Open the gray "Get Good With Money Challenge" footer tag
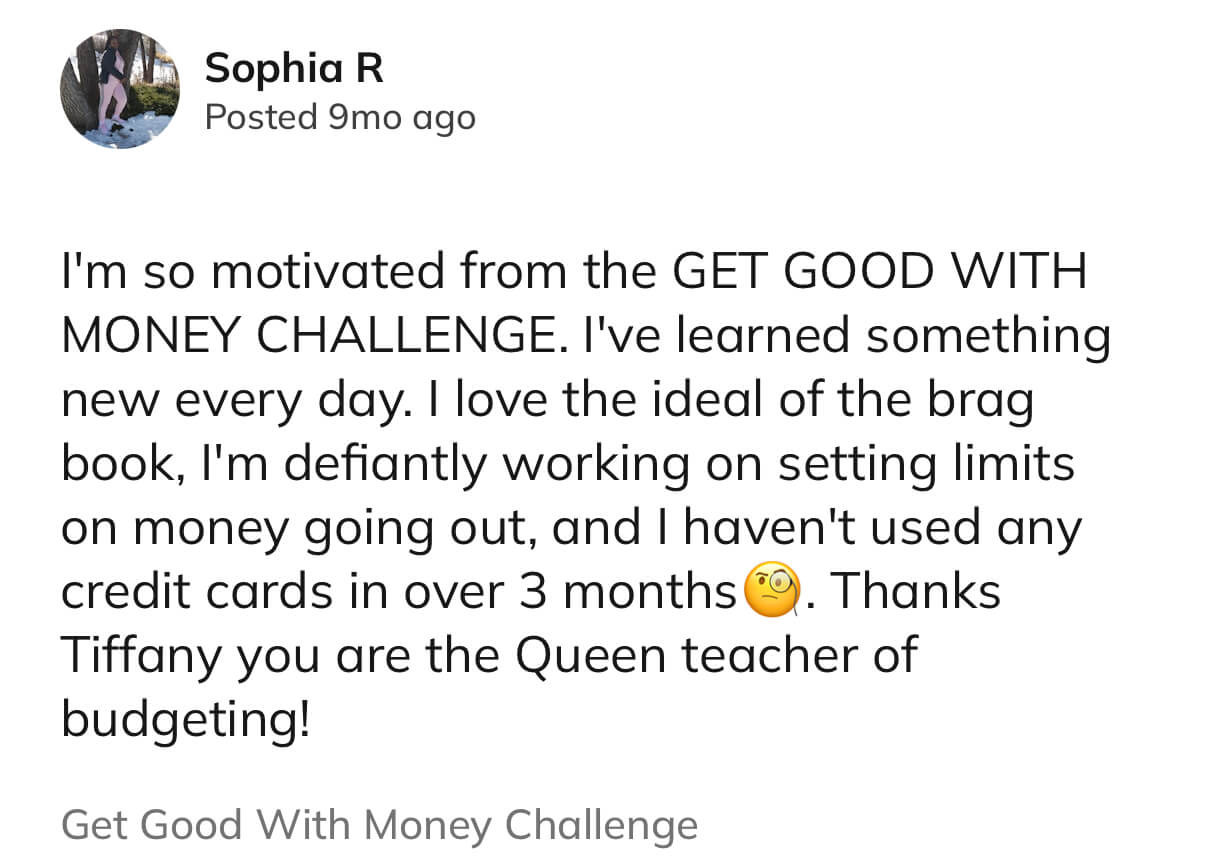Image resolution: width=1206 pixels, height=864 pixels. [x=379, y=825]
